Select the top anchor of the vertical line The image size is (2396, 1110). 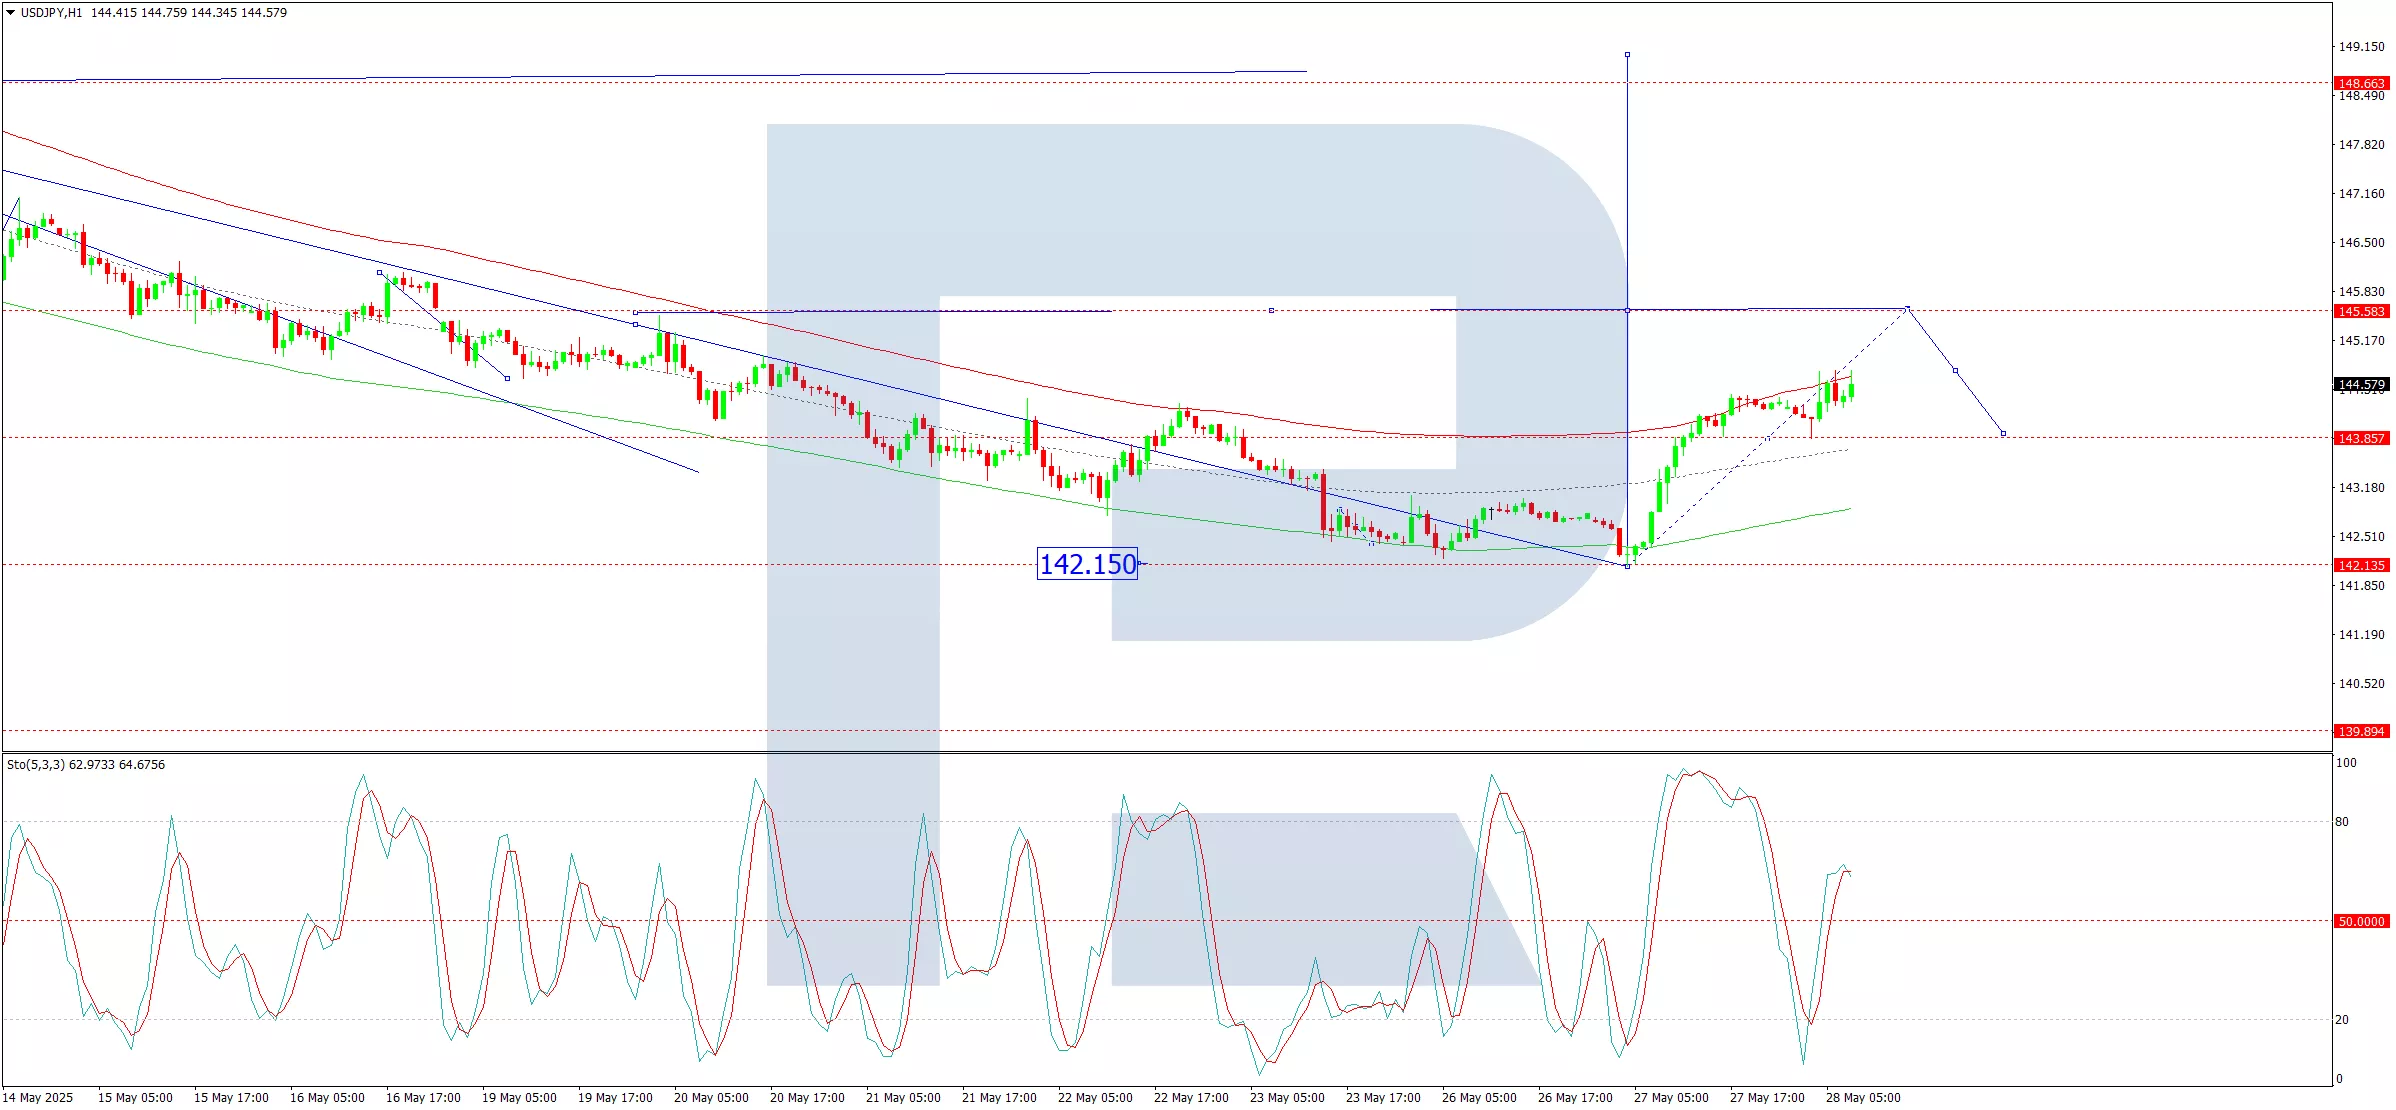tap(1627, 55)
